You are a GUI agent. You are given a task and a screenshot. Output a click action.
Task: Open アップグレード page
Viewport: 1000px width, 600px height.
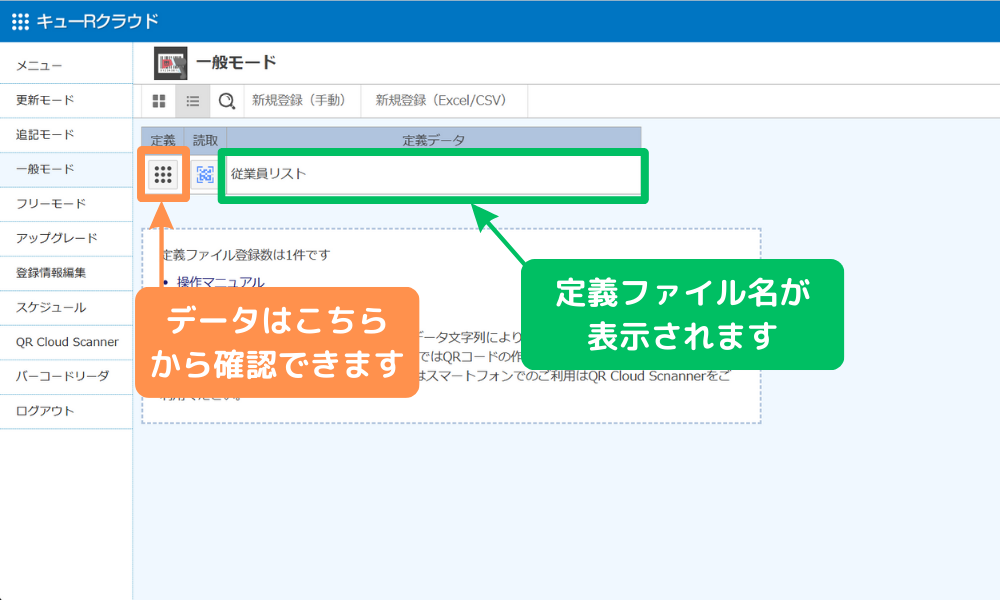tap(66, 238)
